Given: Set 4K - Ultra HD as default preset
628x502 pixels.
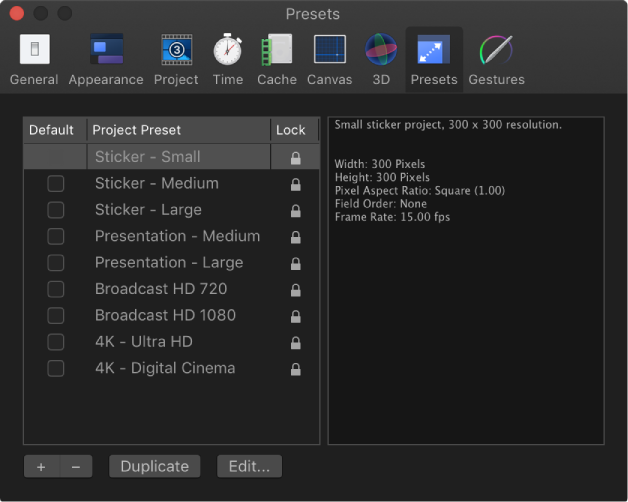Looking at the screenshot, I should [56, 342].
